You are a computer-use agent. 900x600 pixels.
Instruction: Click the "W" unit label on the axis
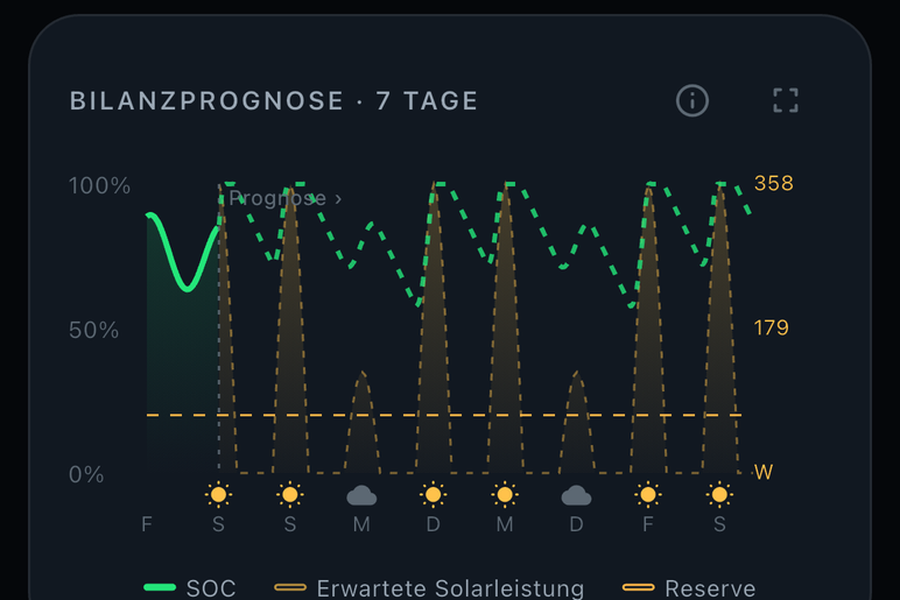tap(763, 472)
